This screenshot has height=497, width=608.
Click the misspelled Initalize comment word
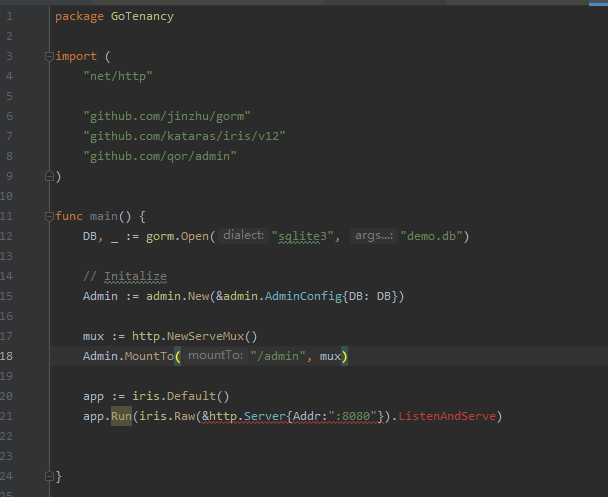point(135,276)
